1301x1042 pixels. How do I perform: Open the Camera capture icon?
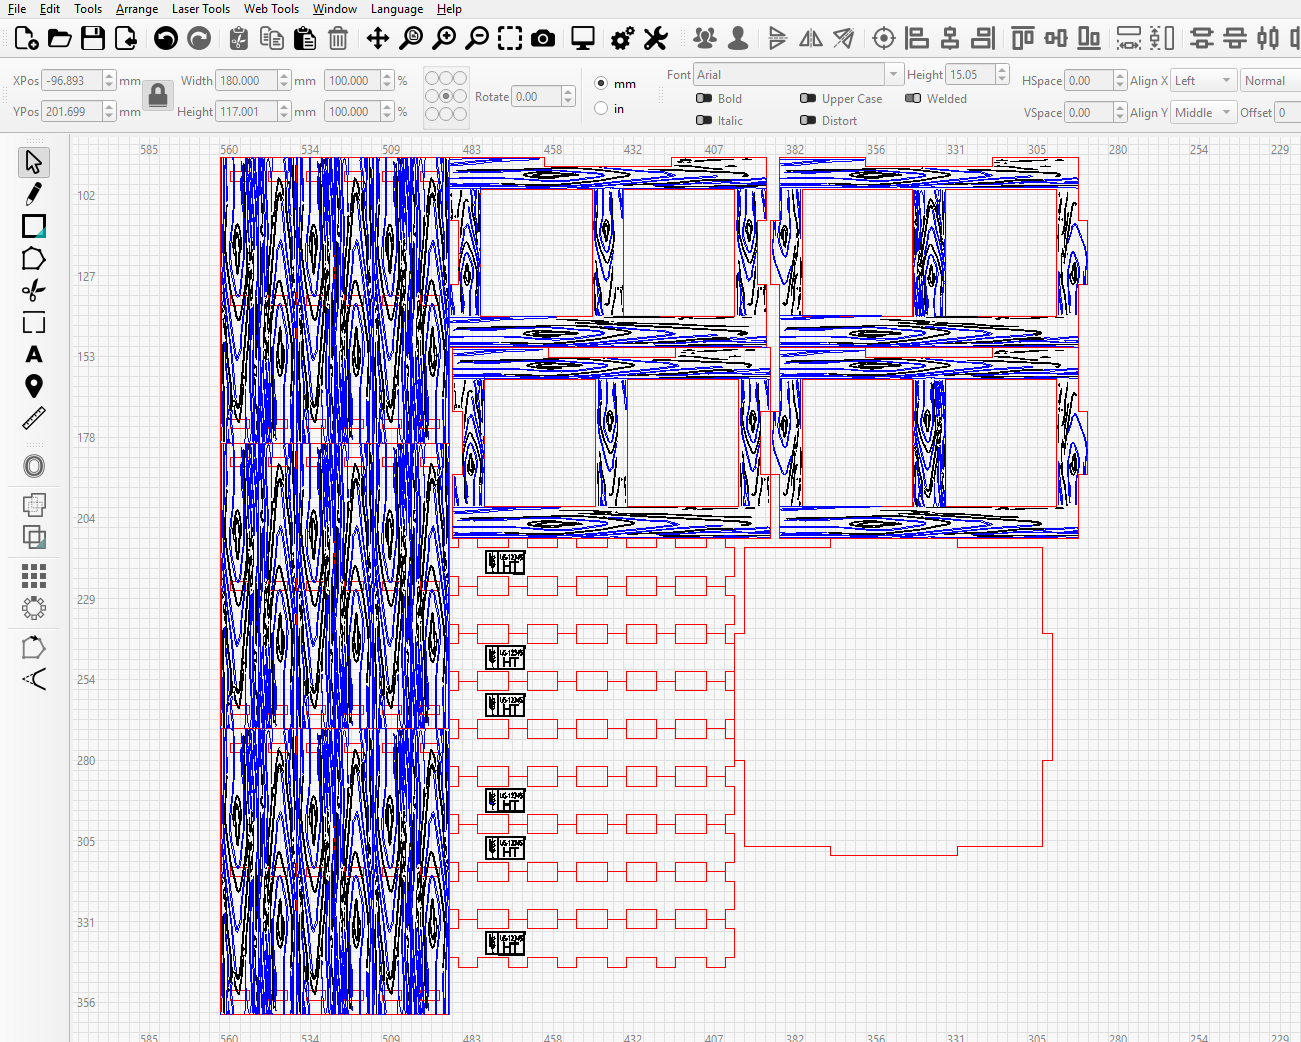(x=543, y=38)
